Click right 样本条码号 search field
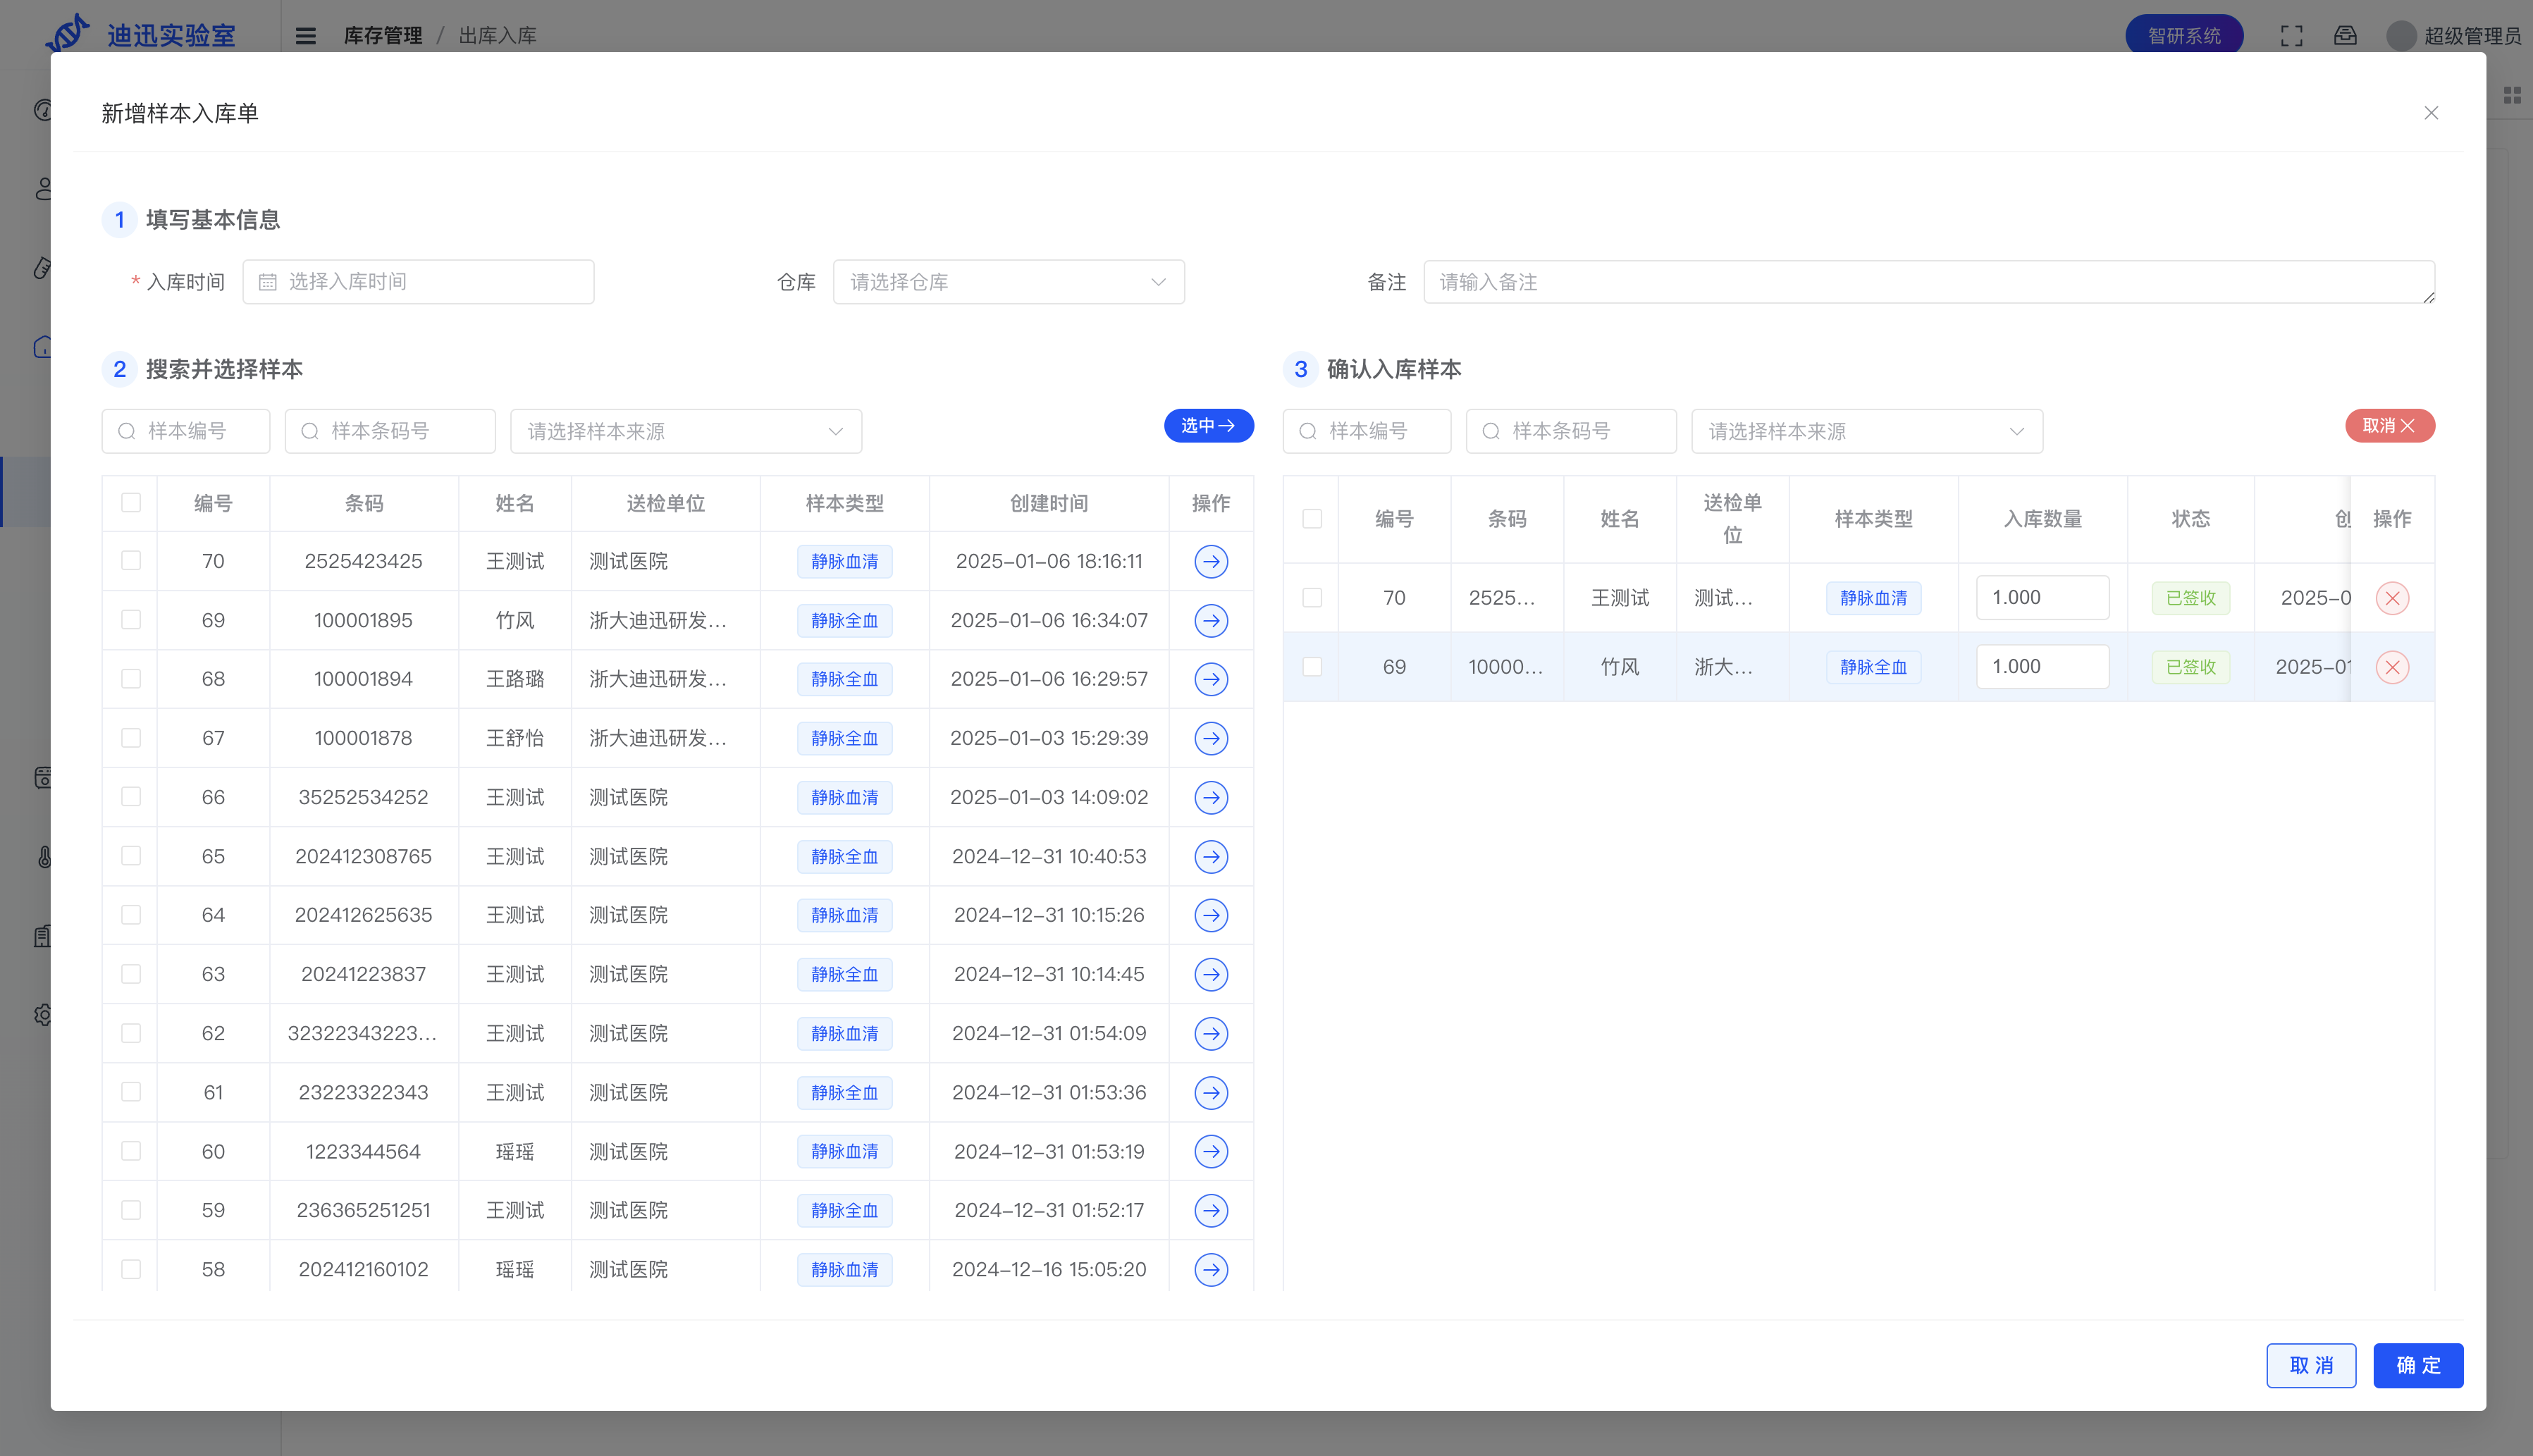The width and height of the screenshot is (2533, 1456). click(1570, 431)
